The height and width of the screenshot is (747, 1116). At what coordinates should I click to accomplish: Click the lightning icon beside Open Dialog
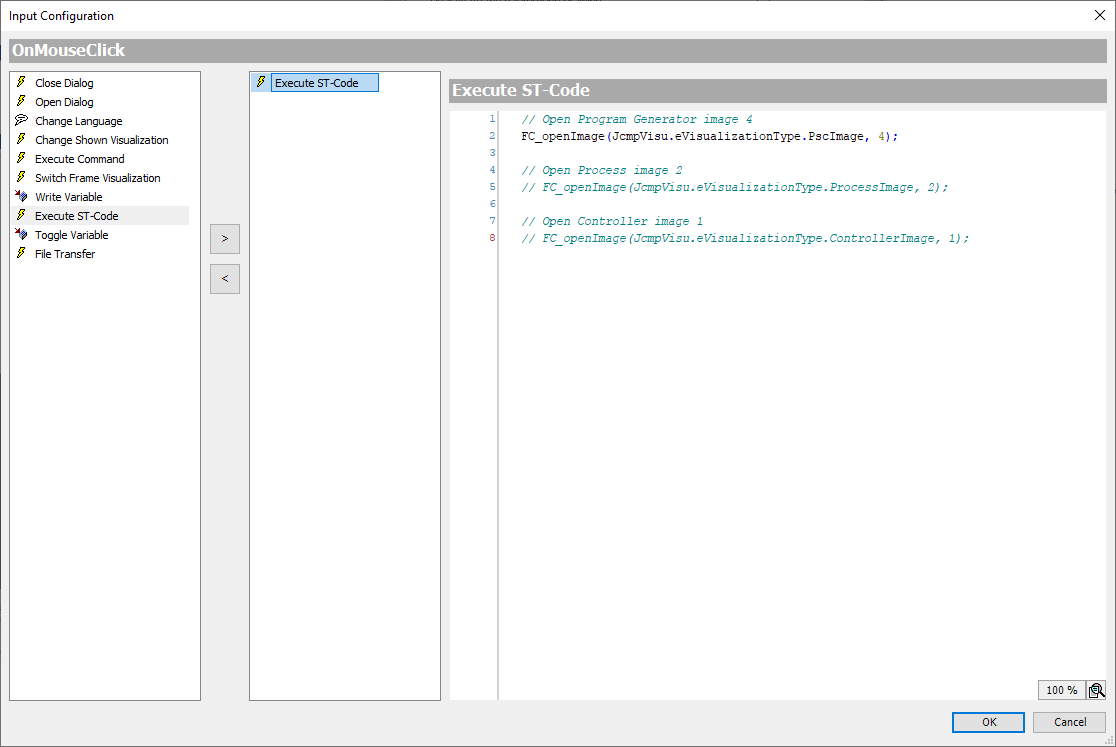[x=21, y=102]
